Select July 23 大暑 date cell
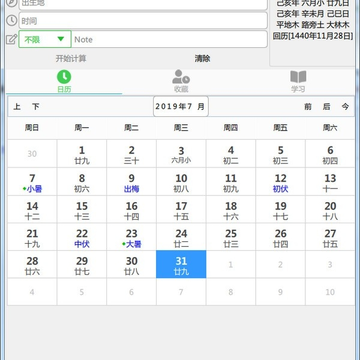Viewport: 360px width, 360px height. (131, 237)
